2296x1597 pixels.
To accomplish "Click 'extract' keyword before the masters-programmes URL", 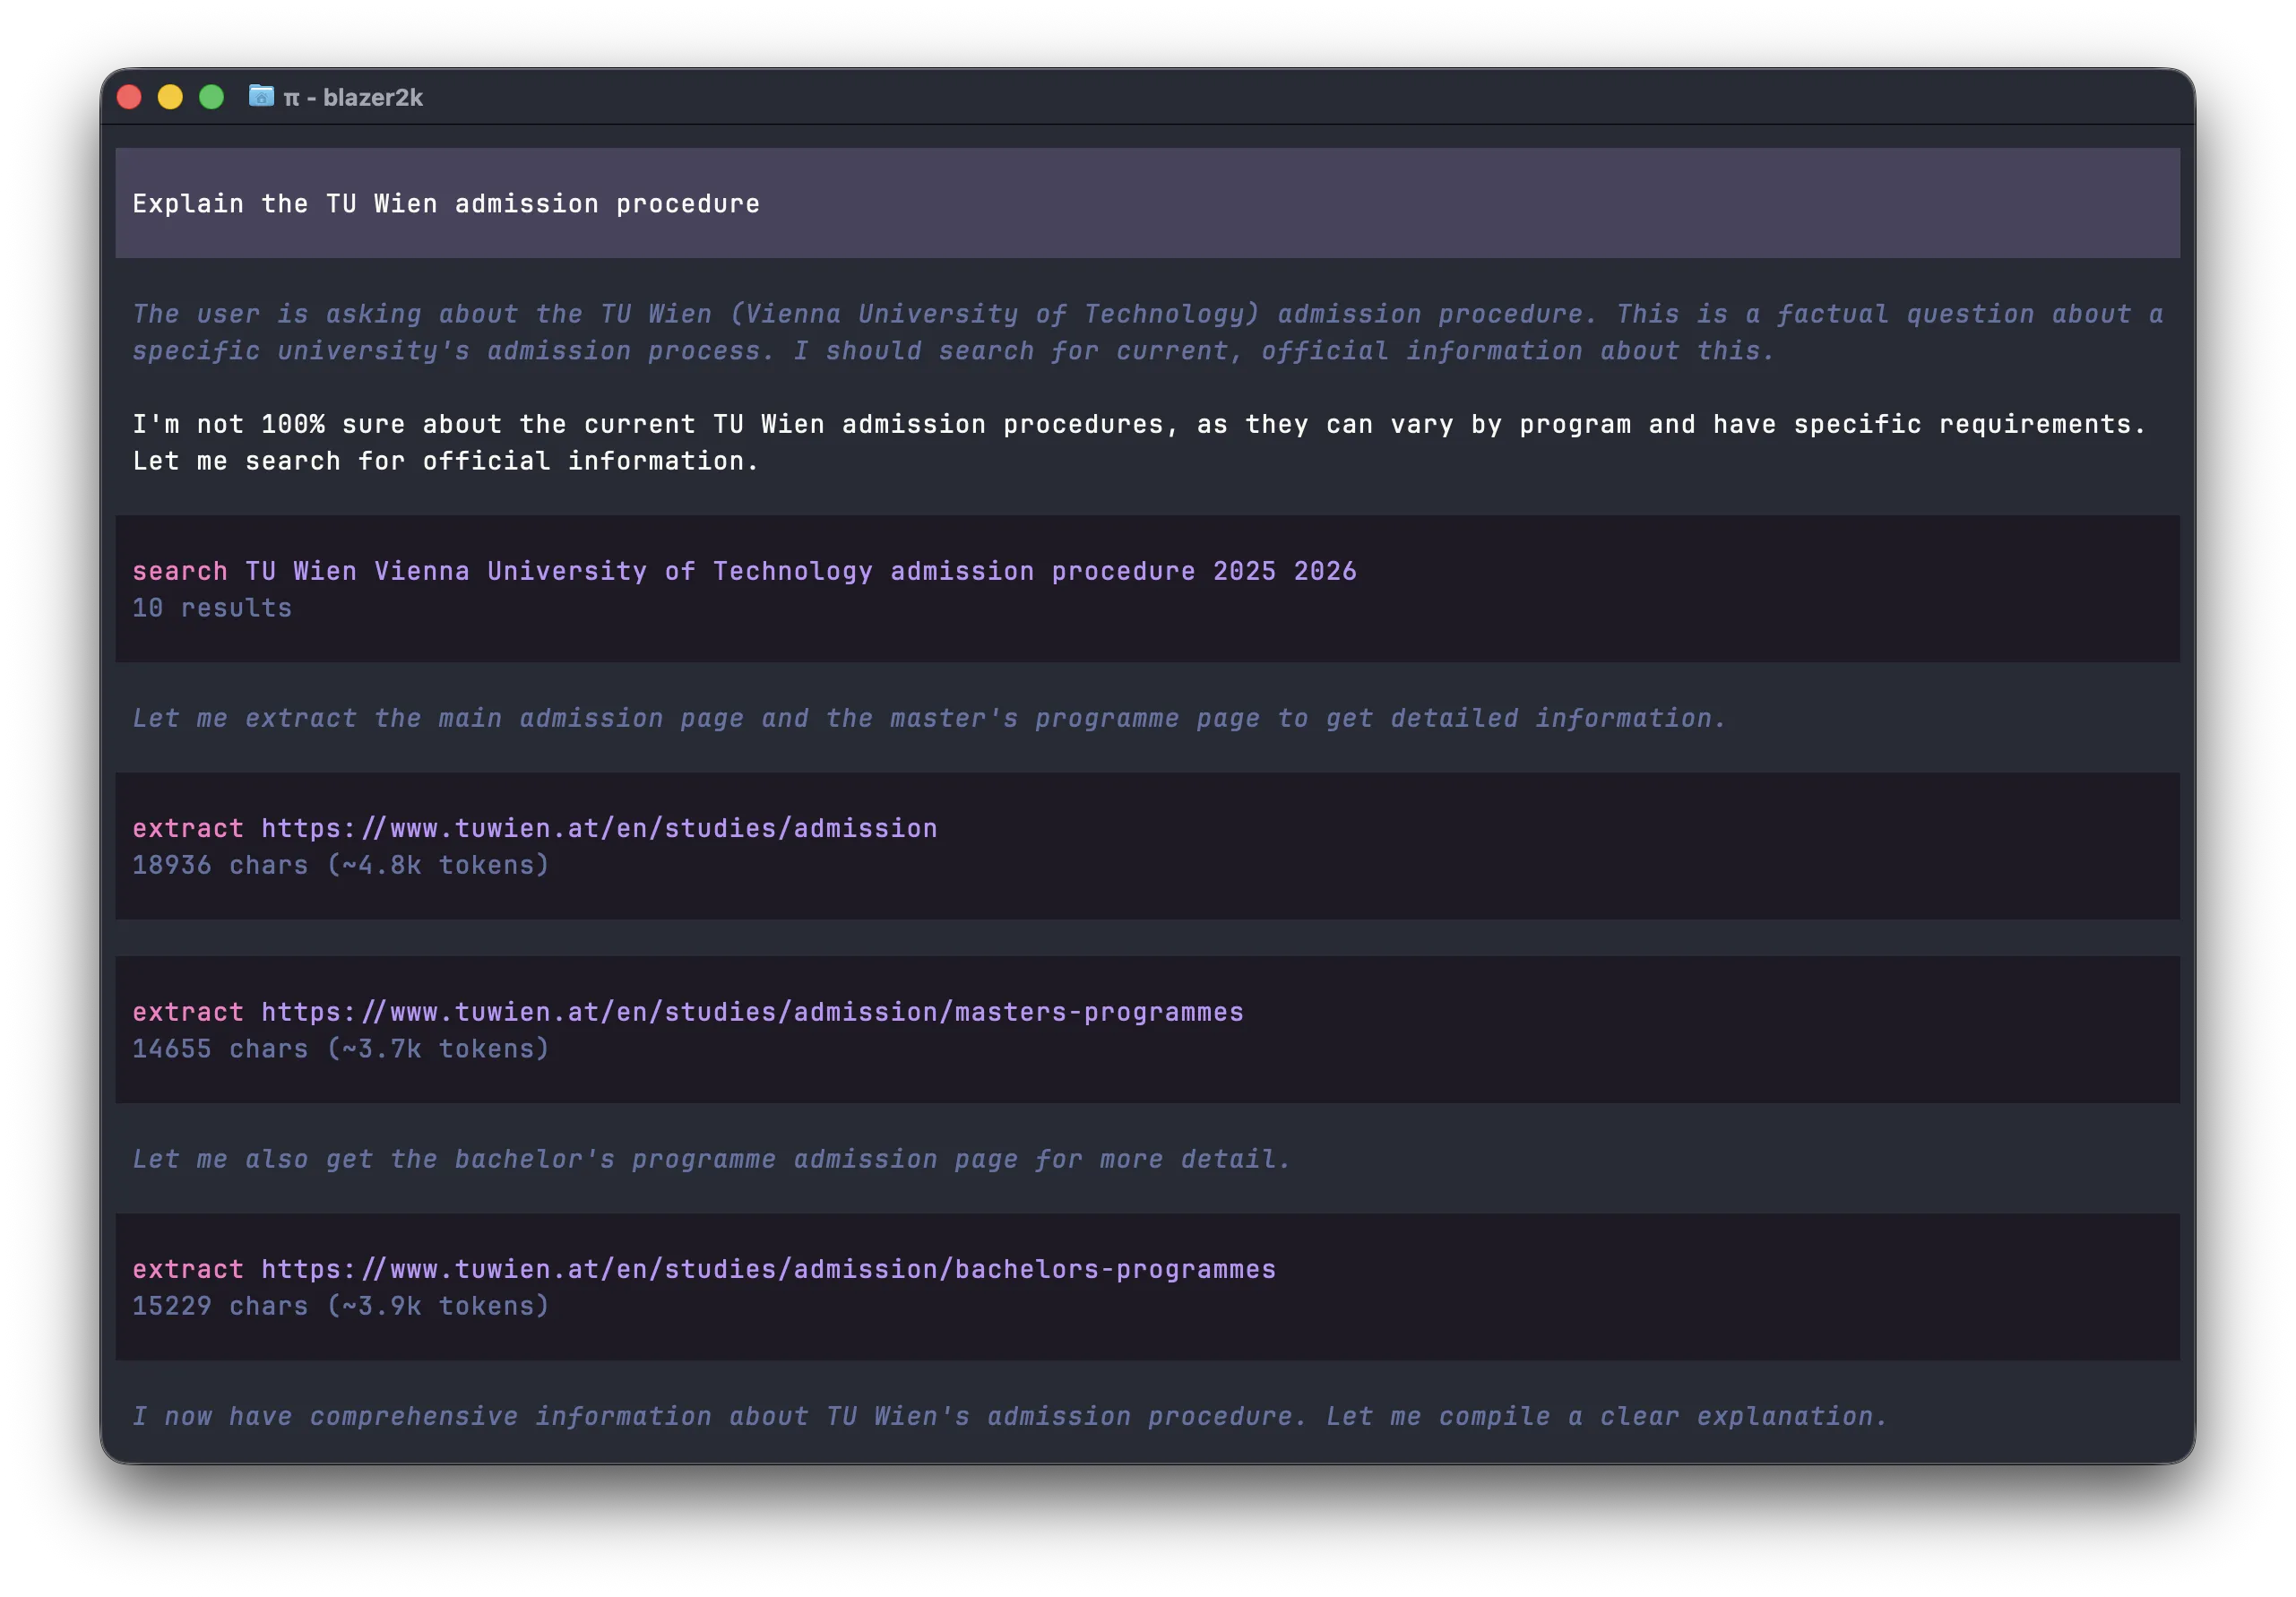I will [188, 1012].
